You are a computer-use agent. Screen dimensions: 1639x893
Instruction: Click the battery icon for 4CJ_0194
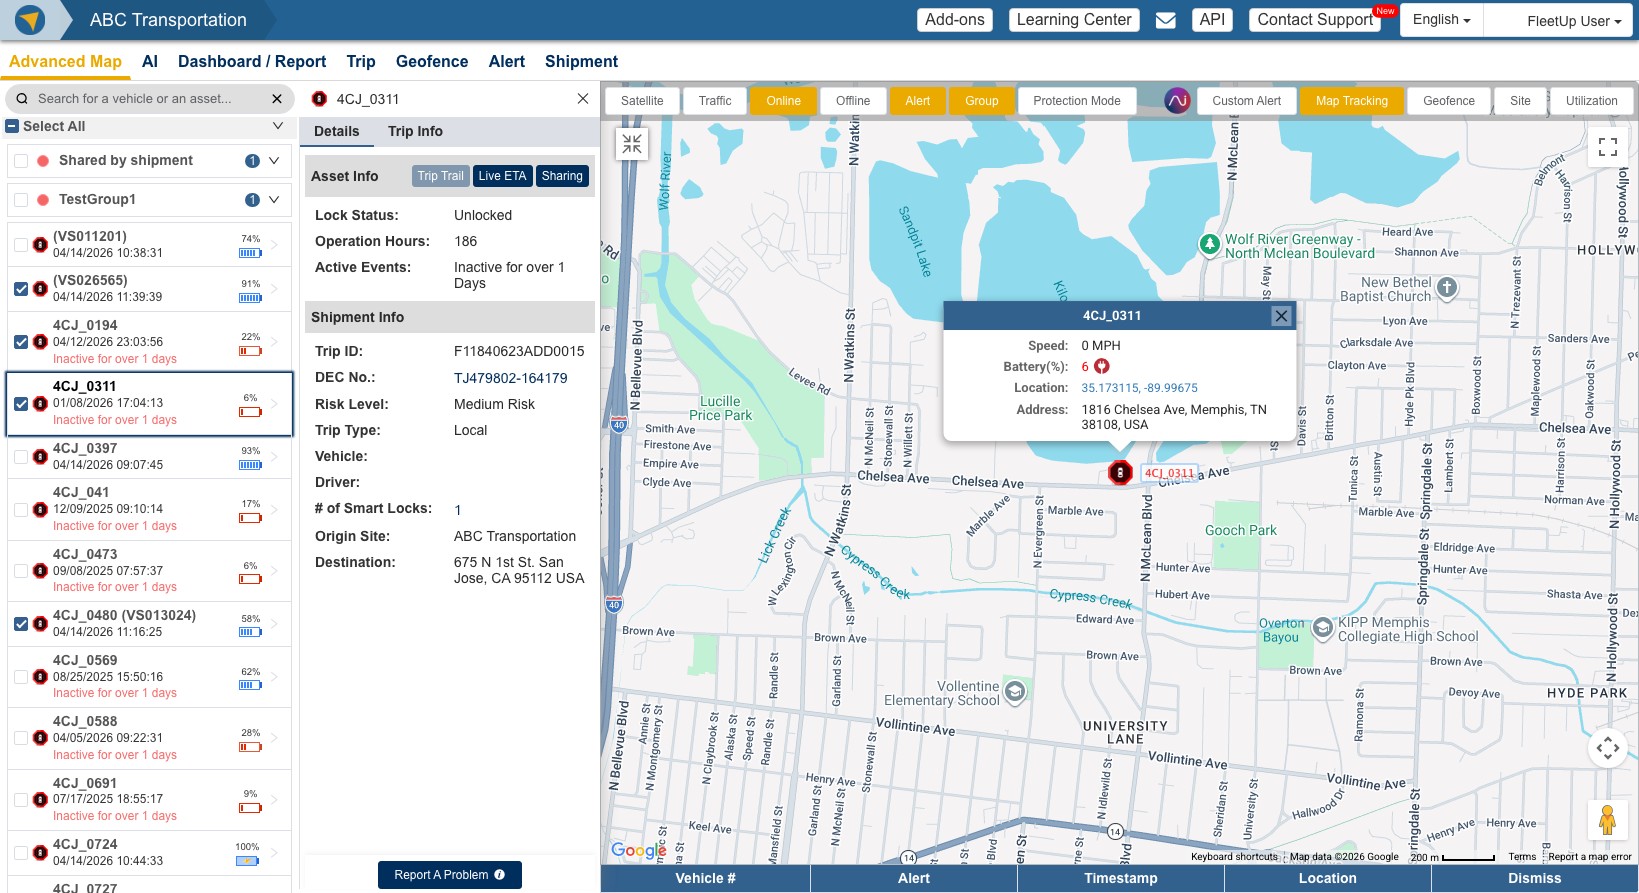(x=250, y=351)
